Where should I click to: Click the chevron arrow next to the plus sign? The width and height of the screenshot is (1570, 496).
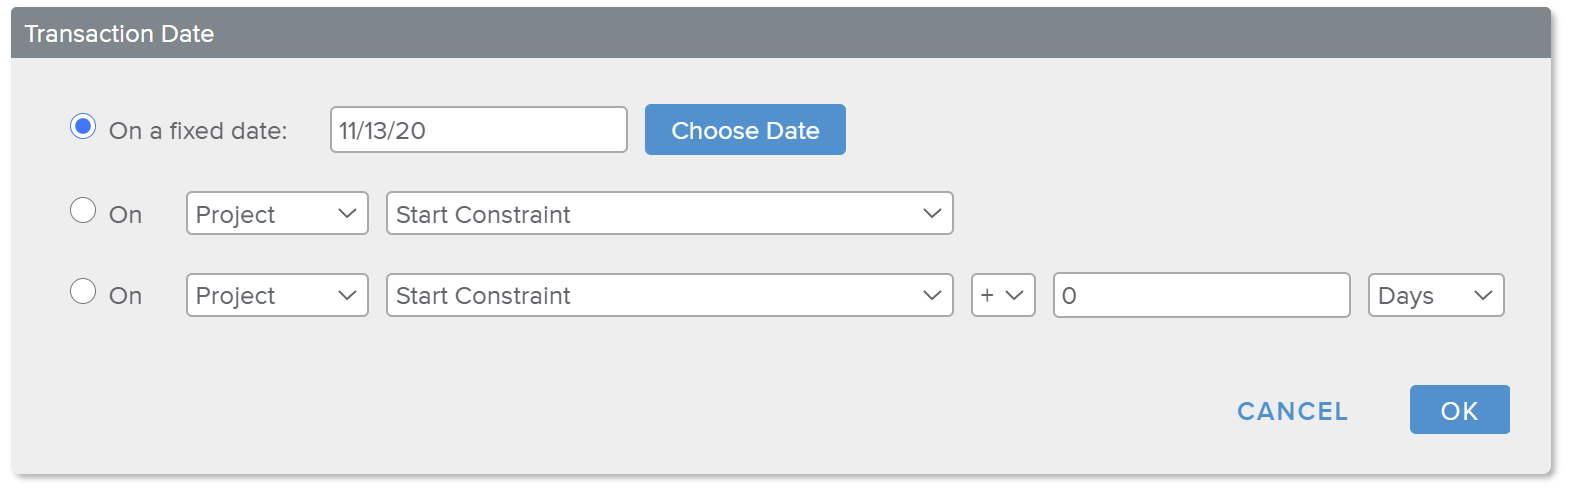coord(1014,295)
